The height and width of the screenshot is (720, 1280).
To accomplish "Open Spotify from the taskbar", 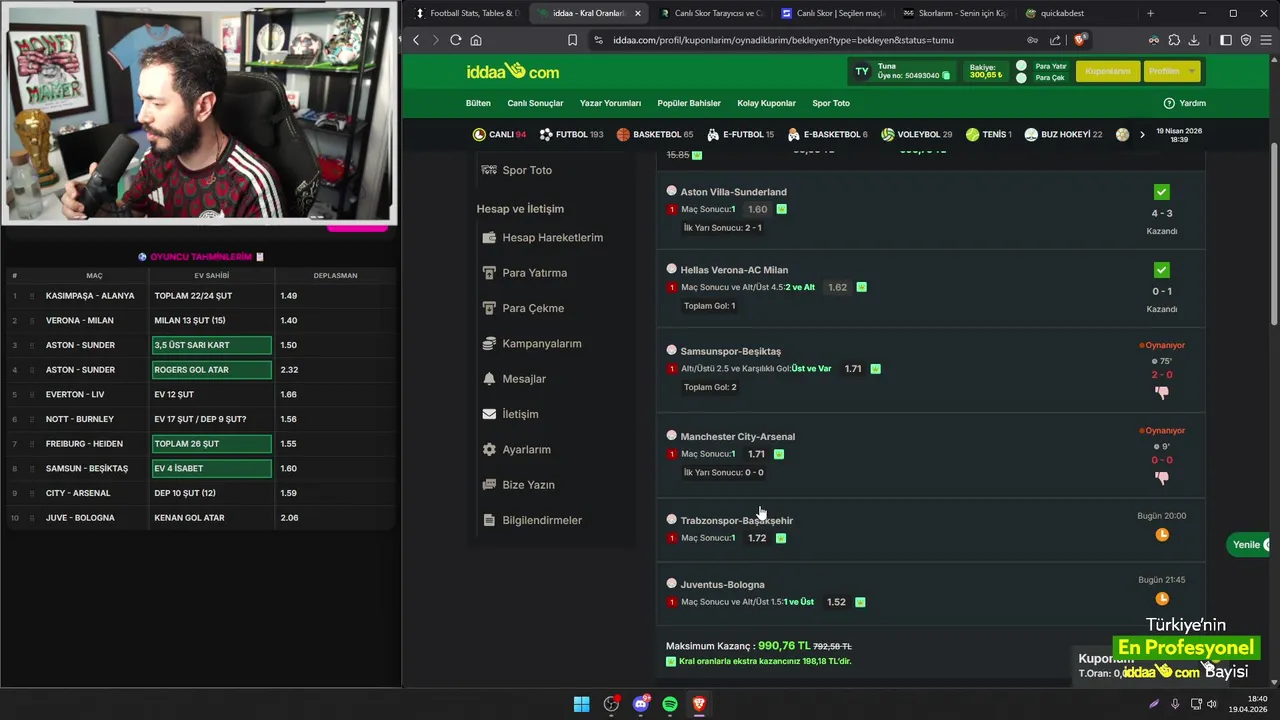I will pyautogui.click(x=670, y=704).
